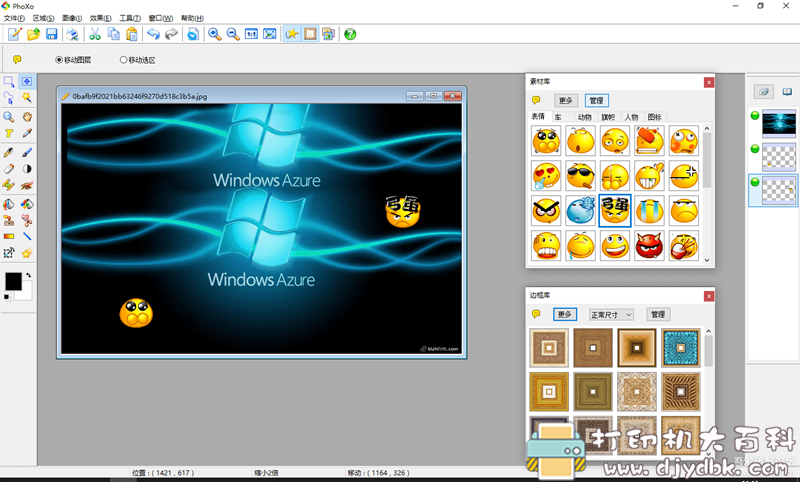Select the Red Eye removal tool

pos(27,185)
